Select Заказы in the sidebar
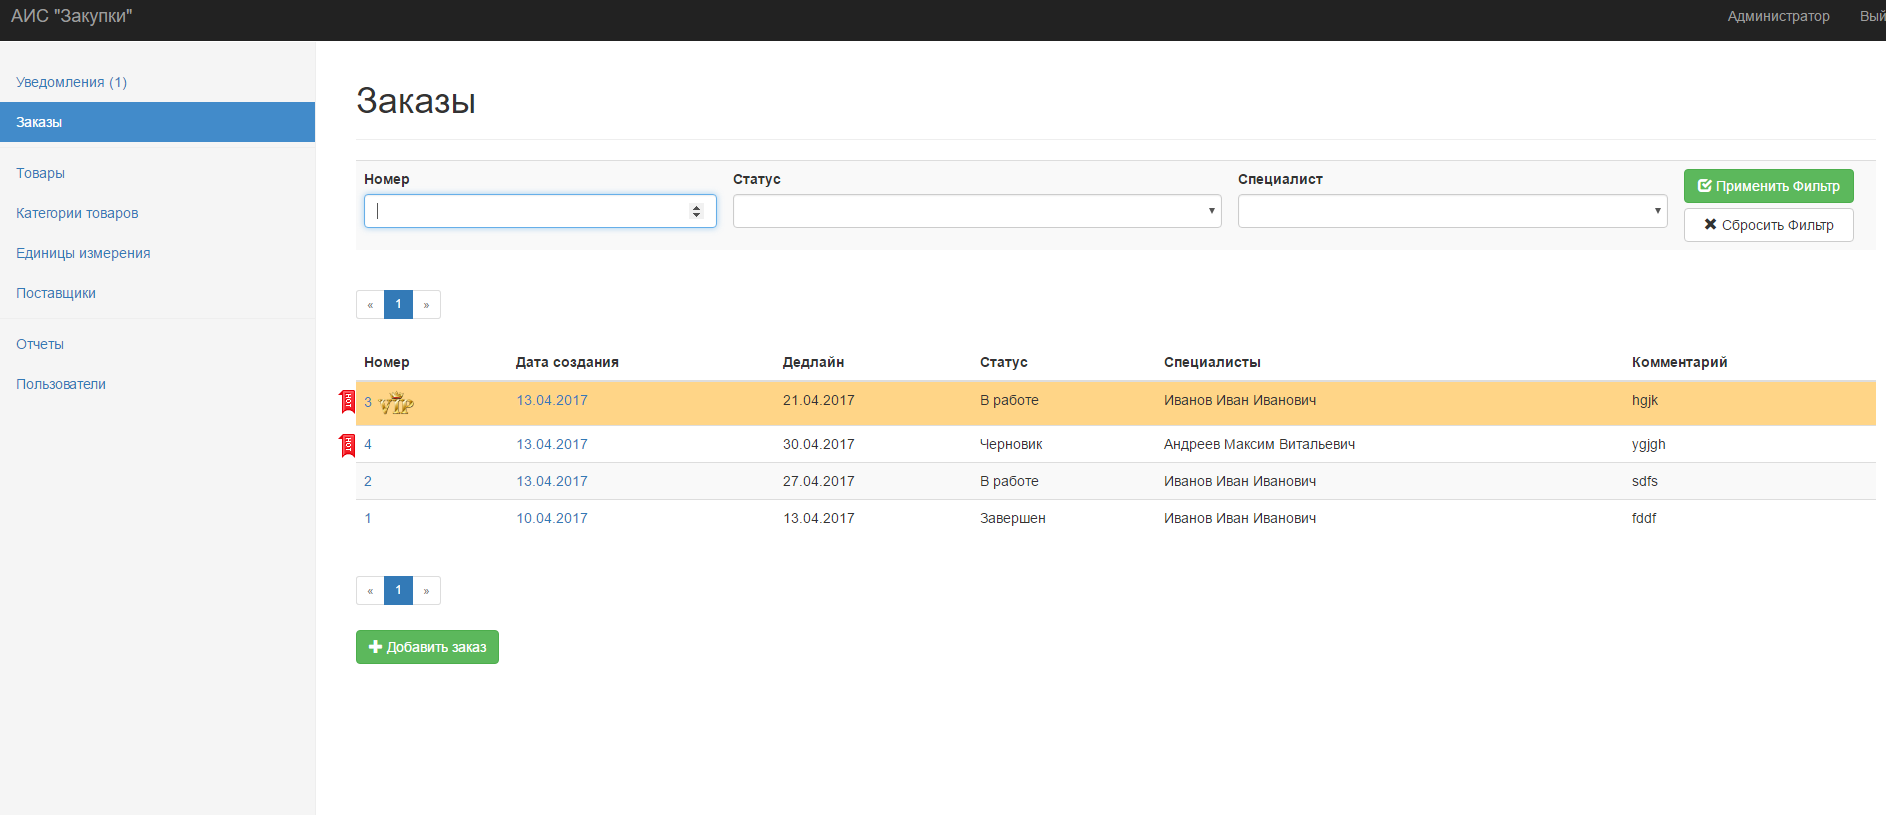The width and height of the screenshot is (1886, 815). click(157, 122)
